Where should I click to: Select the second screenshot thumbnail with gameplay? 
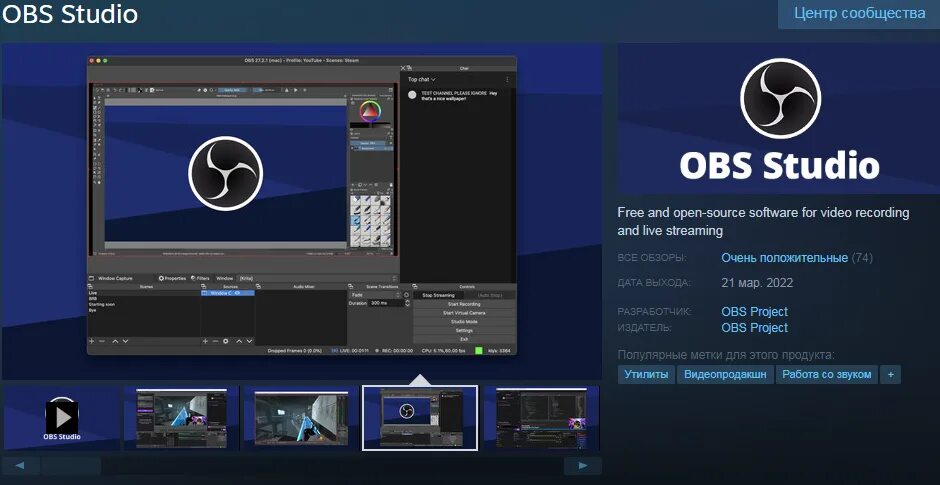click(181, 417)
